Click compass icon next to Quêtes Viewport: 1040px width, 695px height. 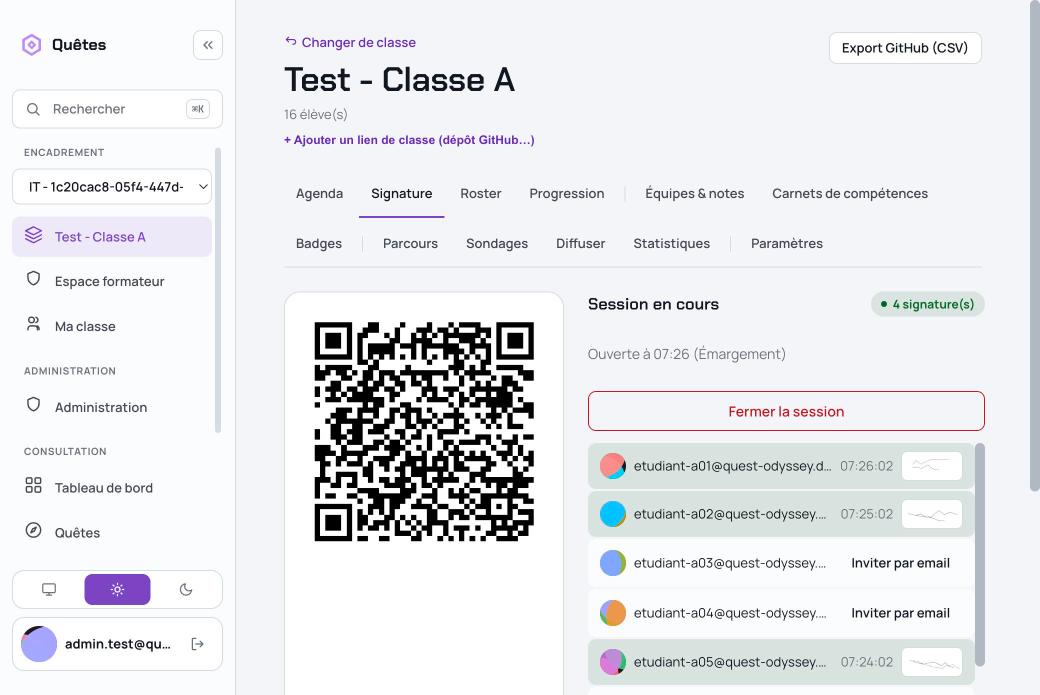point(33,531)
